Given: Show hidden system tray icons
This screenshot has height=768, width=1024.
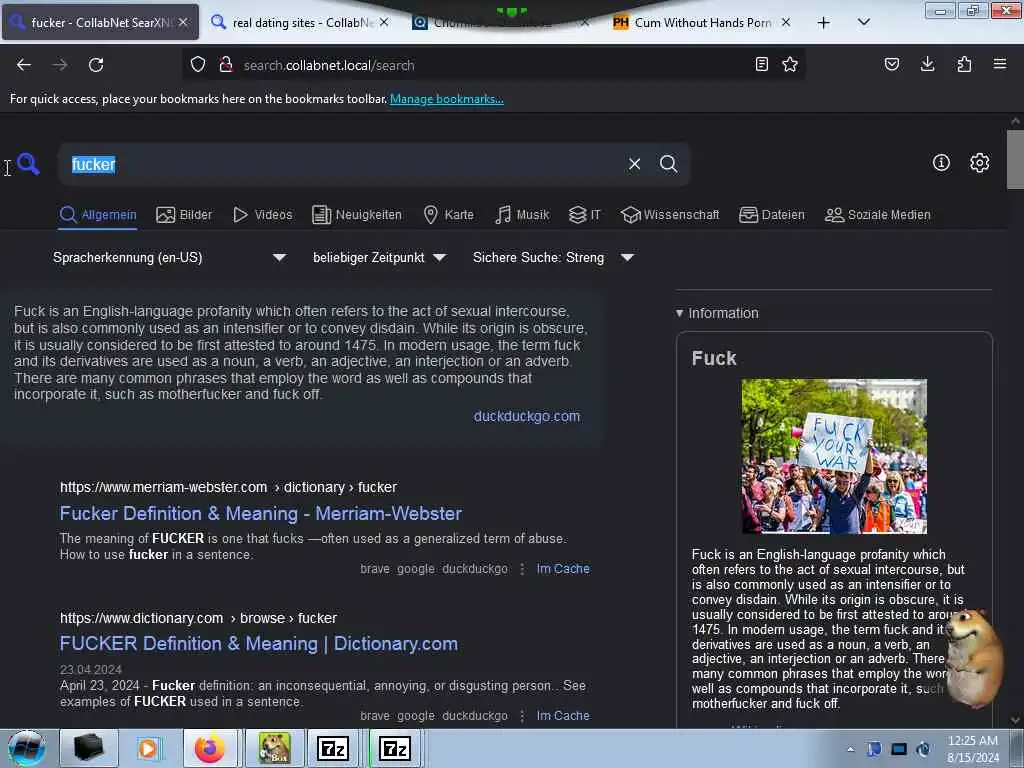Looking at the screenshot, I should pos(850,749).
